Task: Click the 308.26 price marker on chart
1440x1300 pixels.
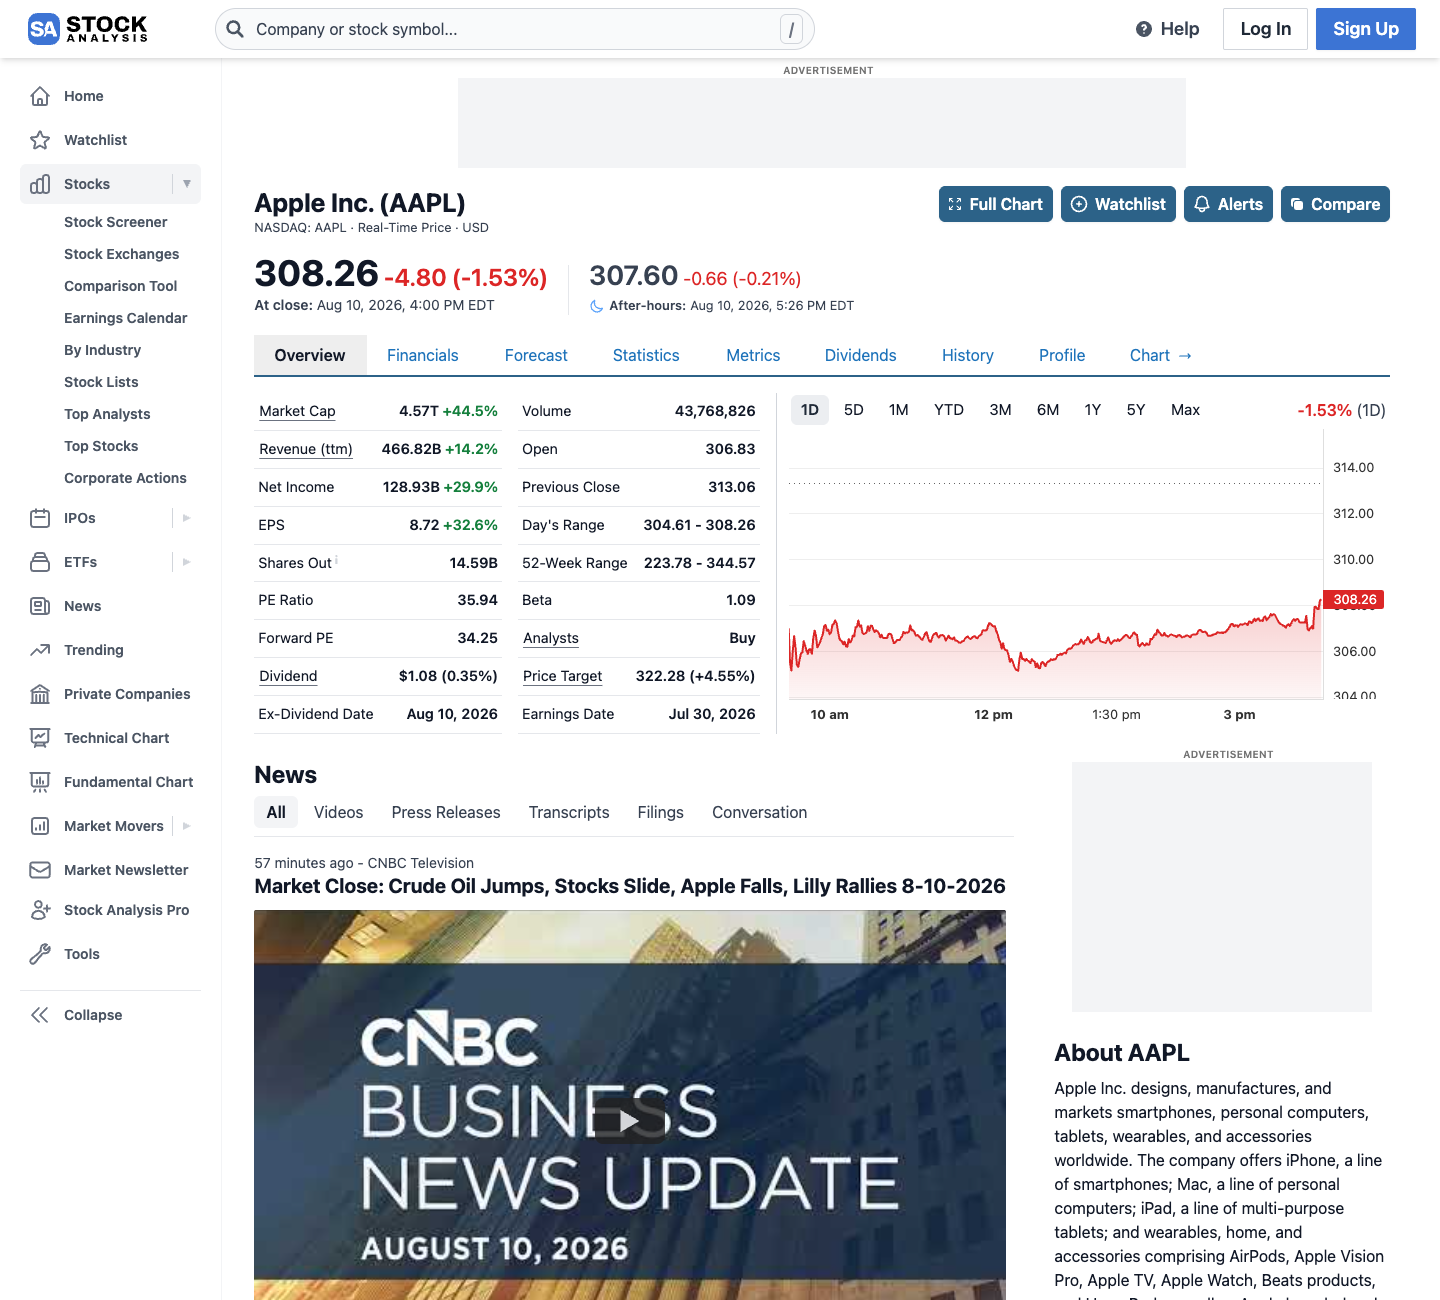Action: 1354,600
